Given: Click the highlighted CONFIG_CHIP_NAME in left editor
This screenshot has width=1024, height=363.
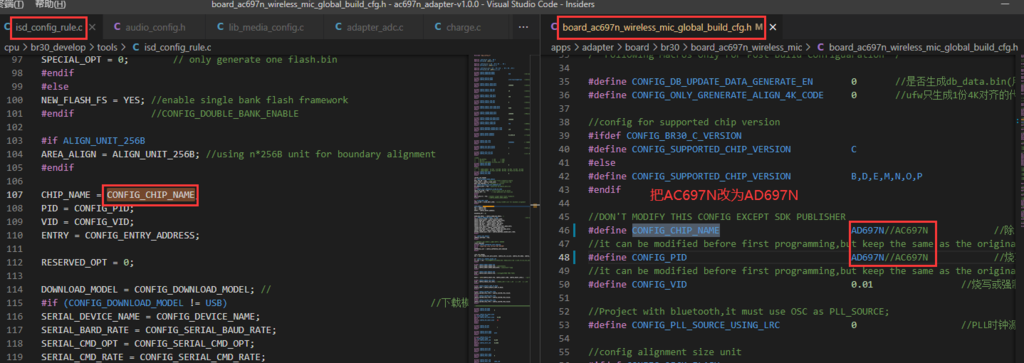Looking at the screenshot, I should (x=151, y=195).
